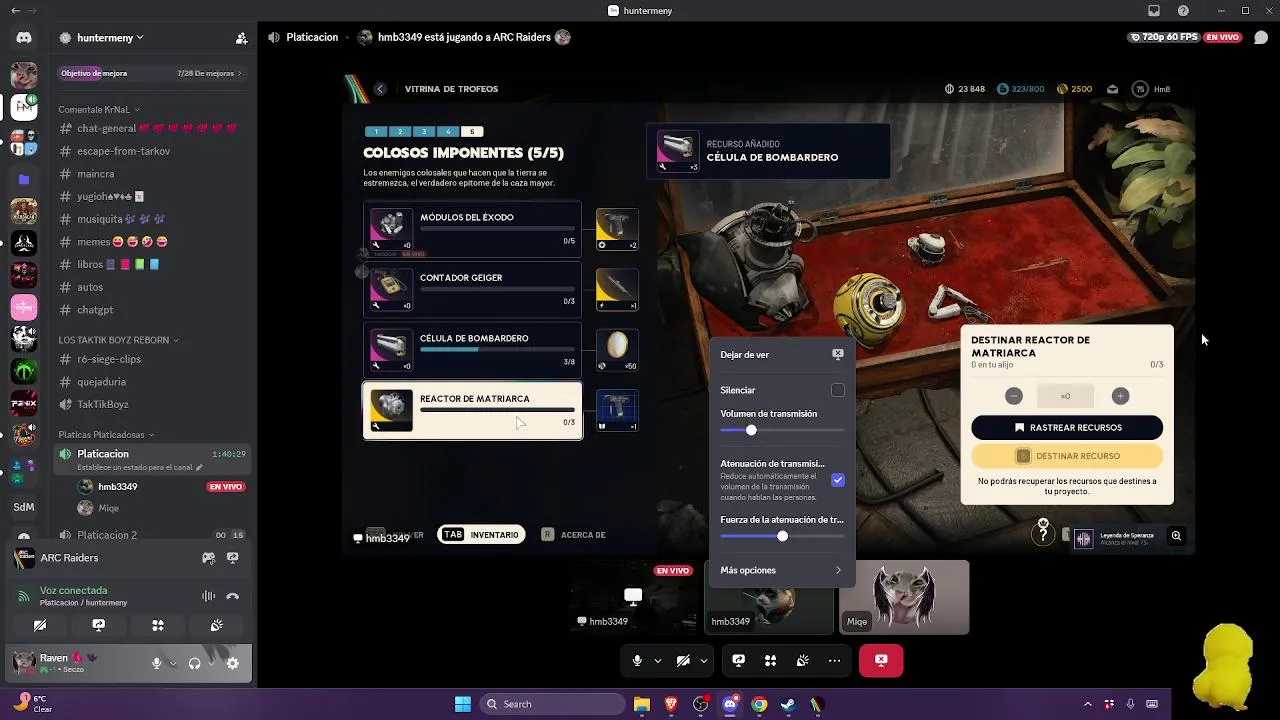Stop watching stream with red button

(881, 660)
